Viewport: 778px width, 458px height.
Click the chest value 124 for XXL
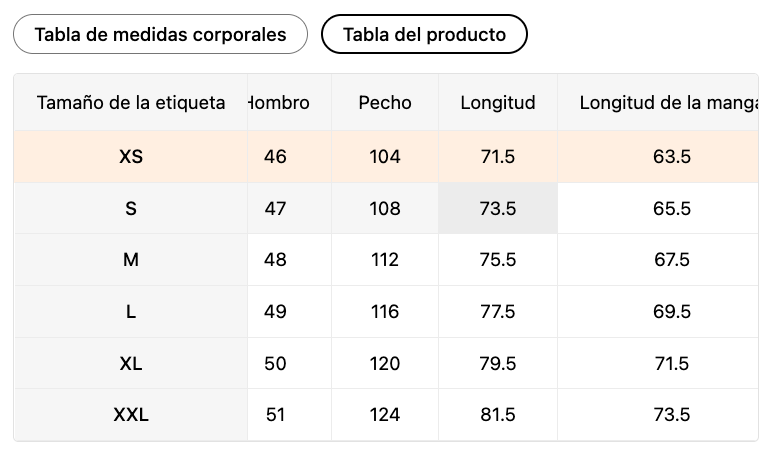[385, 415]
